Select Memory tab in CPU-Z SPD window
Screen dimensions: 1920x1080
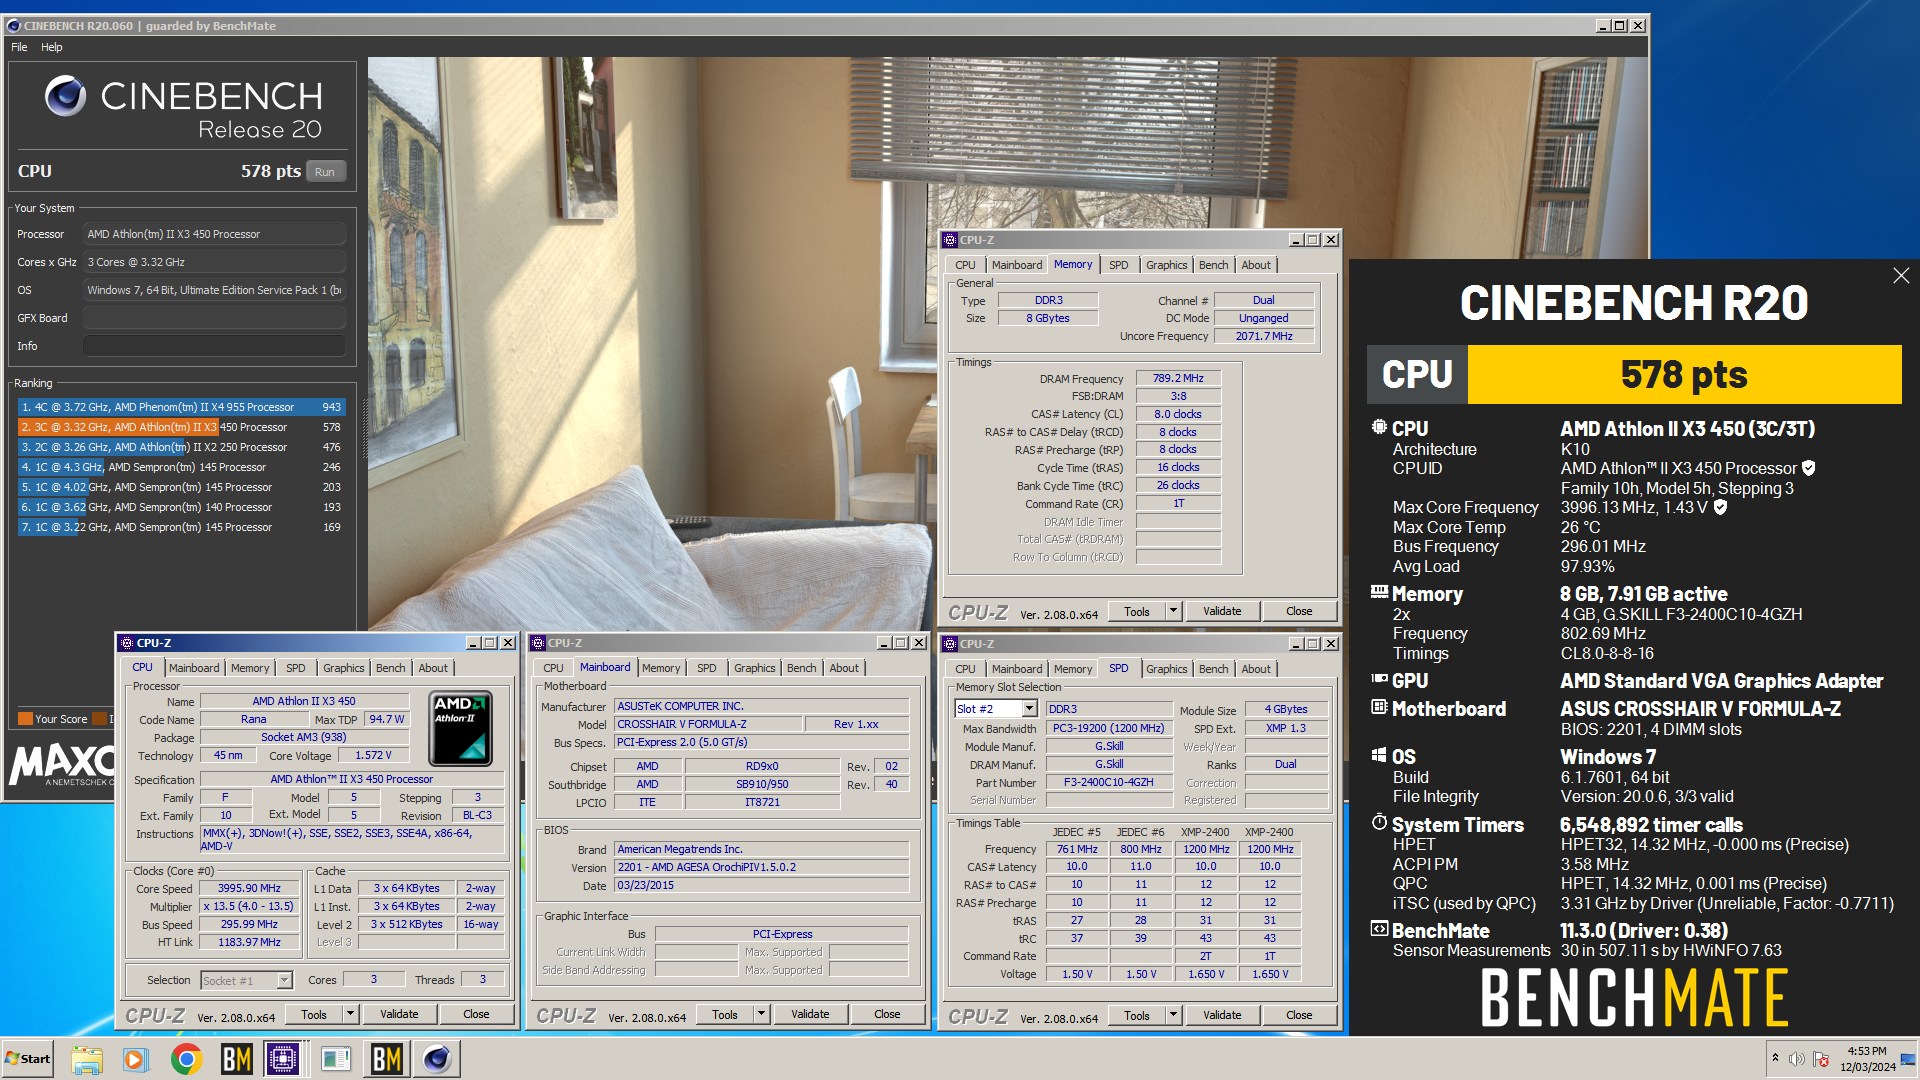tap(1073, 669)
